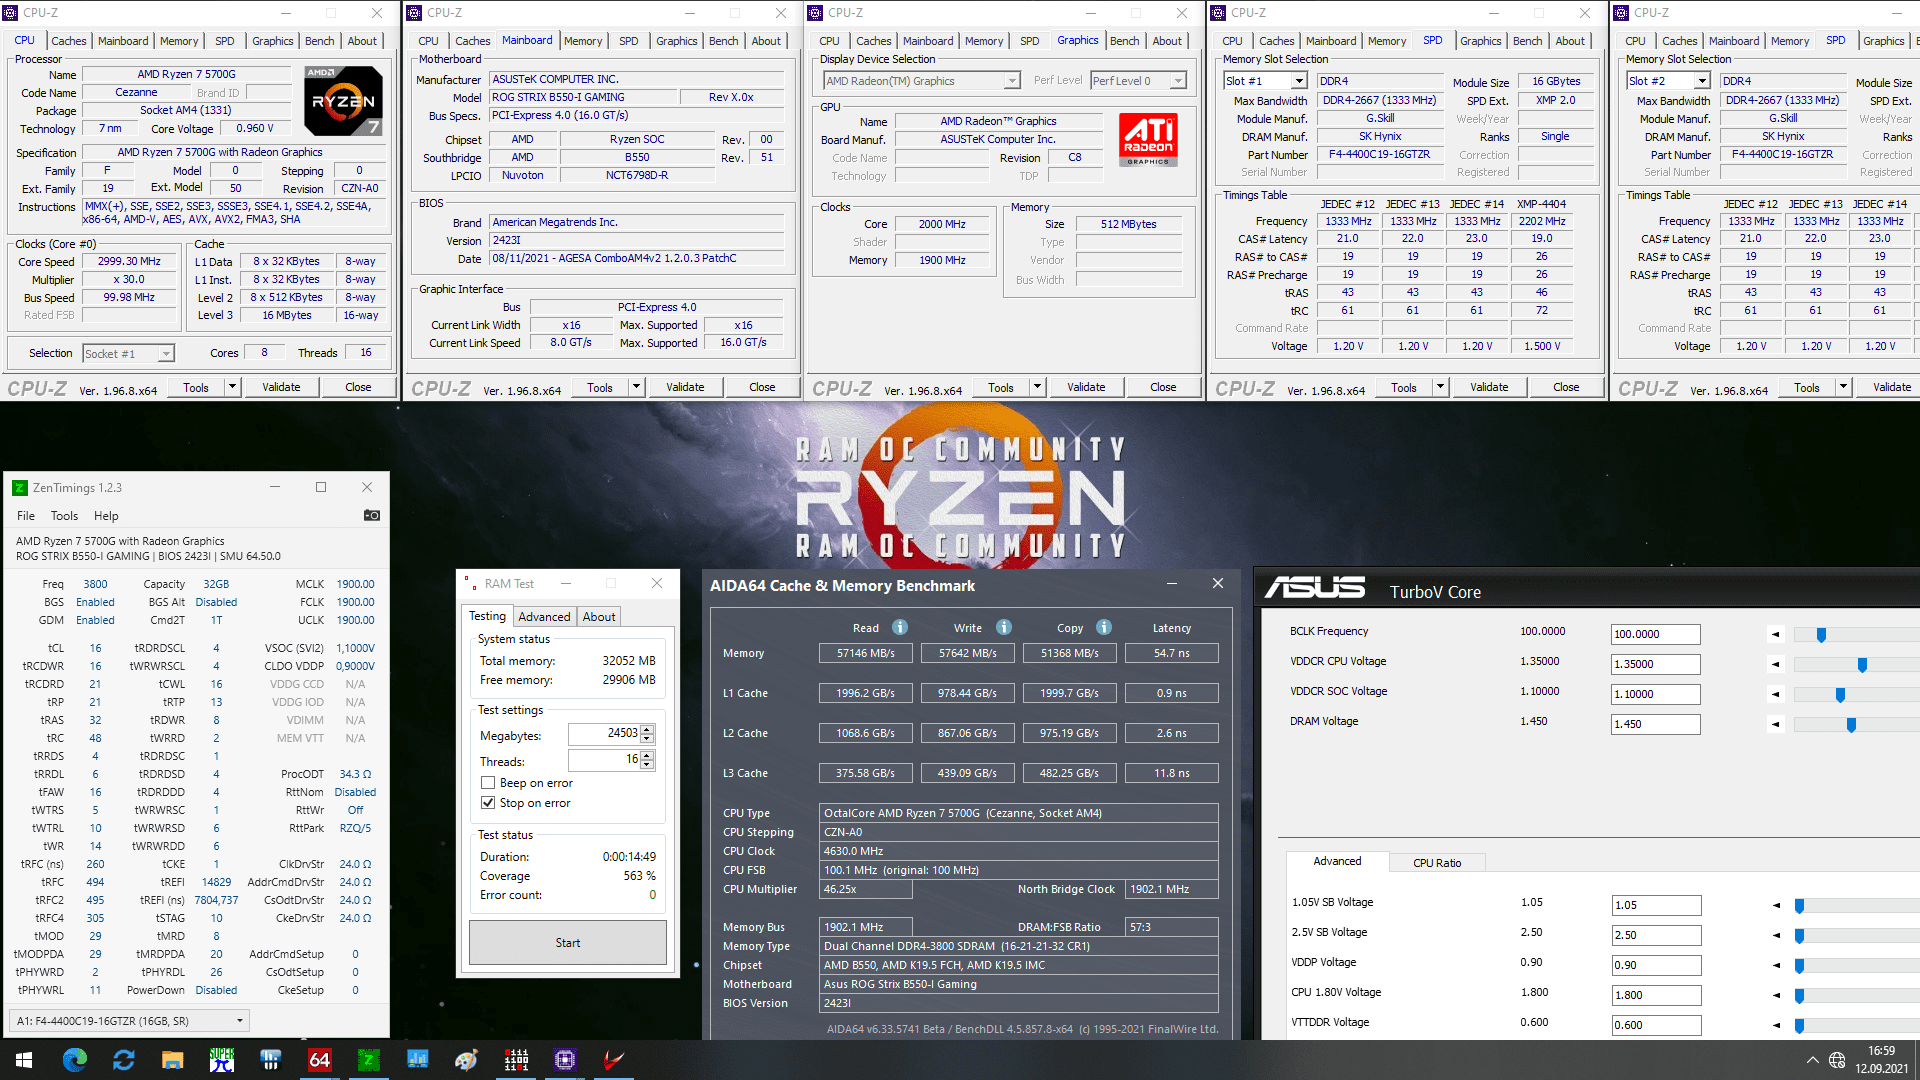The height and width of the screenshot is (1080, 1920).
Task: Click the DRAM Voltage slider handle
Action: click(x=1851, y=724)
